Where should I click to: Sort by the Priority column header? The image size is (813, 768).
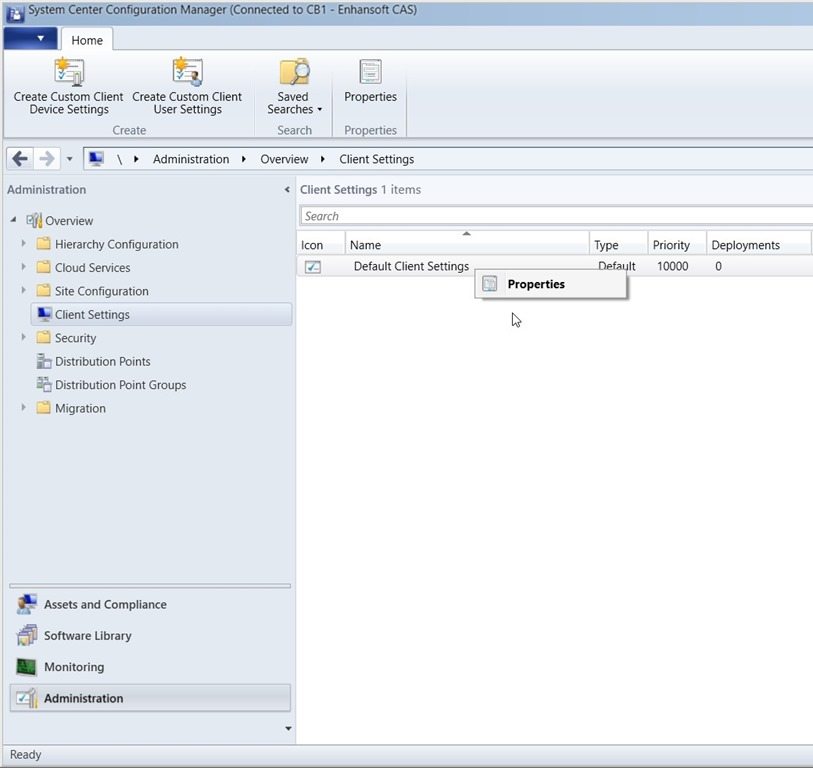677,245
